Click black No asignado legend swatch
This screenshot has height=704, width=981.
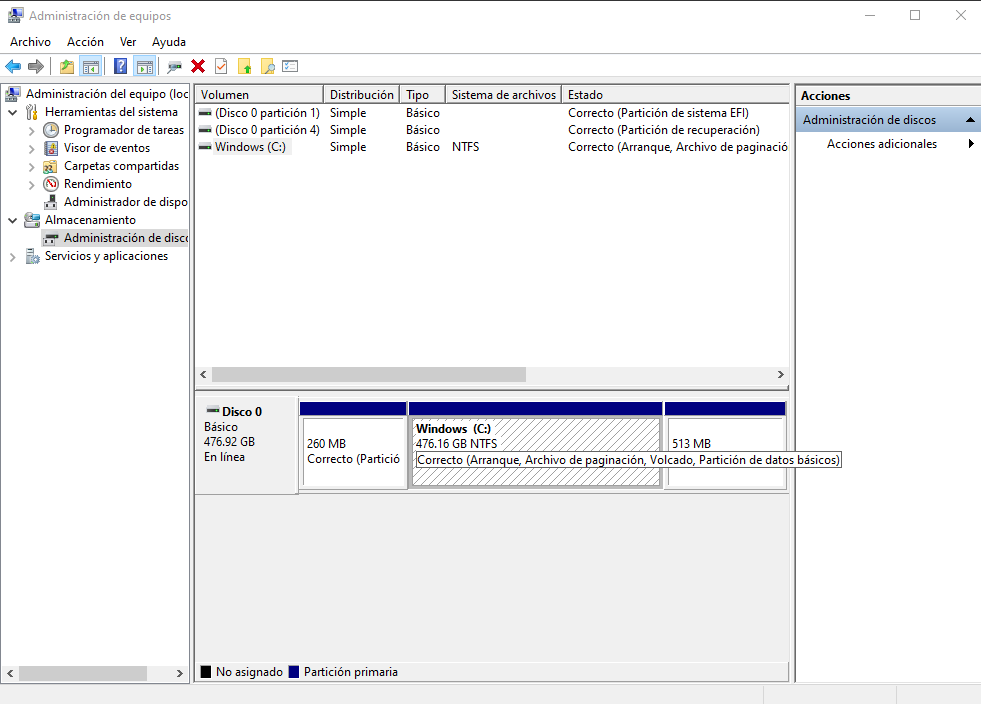206,672
